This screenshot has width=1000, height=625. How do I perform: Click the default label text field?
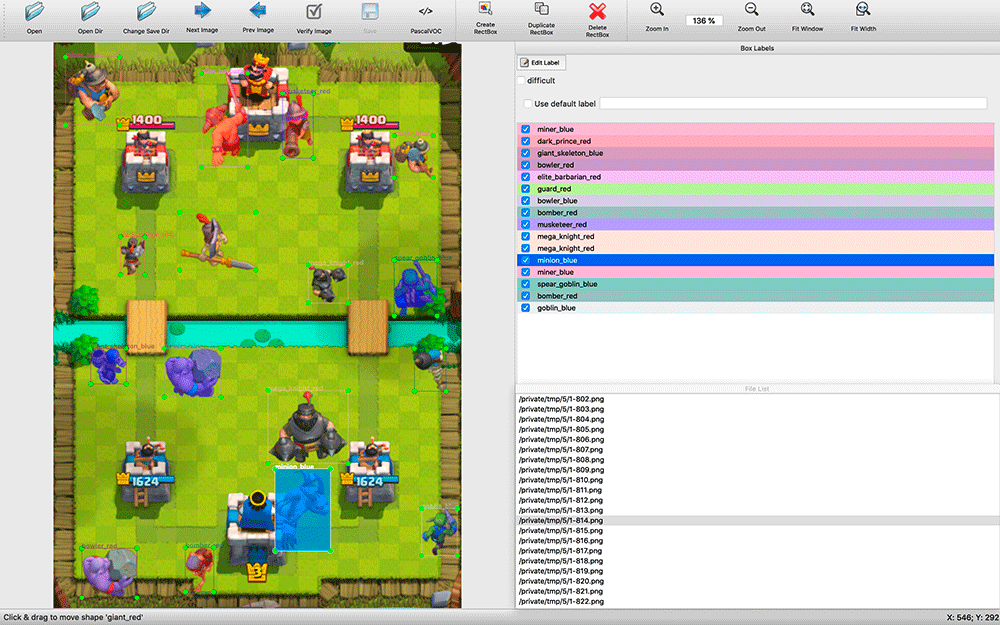click(793, 103)
